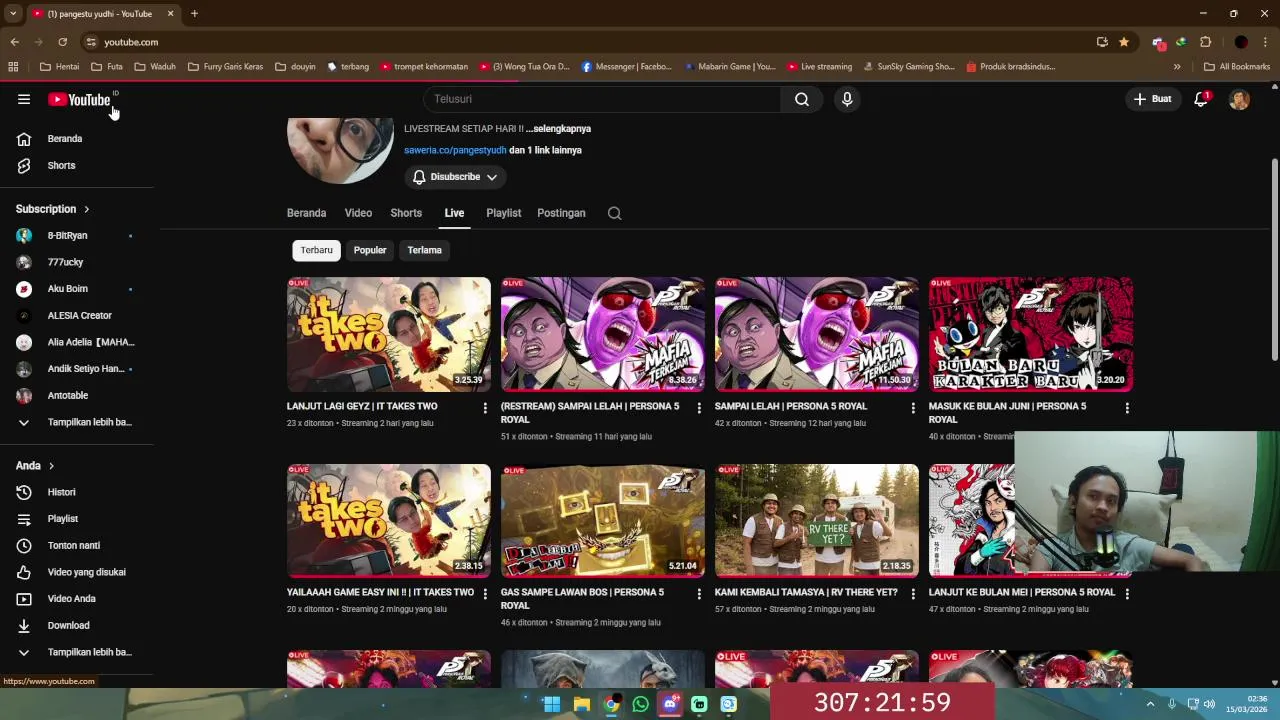This screenshot has width=1280, height=720.
Task: Open GAS SAMPE LAWAN BOS thumbnail
Action: click(x=603, y=520)
